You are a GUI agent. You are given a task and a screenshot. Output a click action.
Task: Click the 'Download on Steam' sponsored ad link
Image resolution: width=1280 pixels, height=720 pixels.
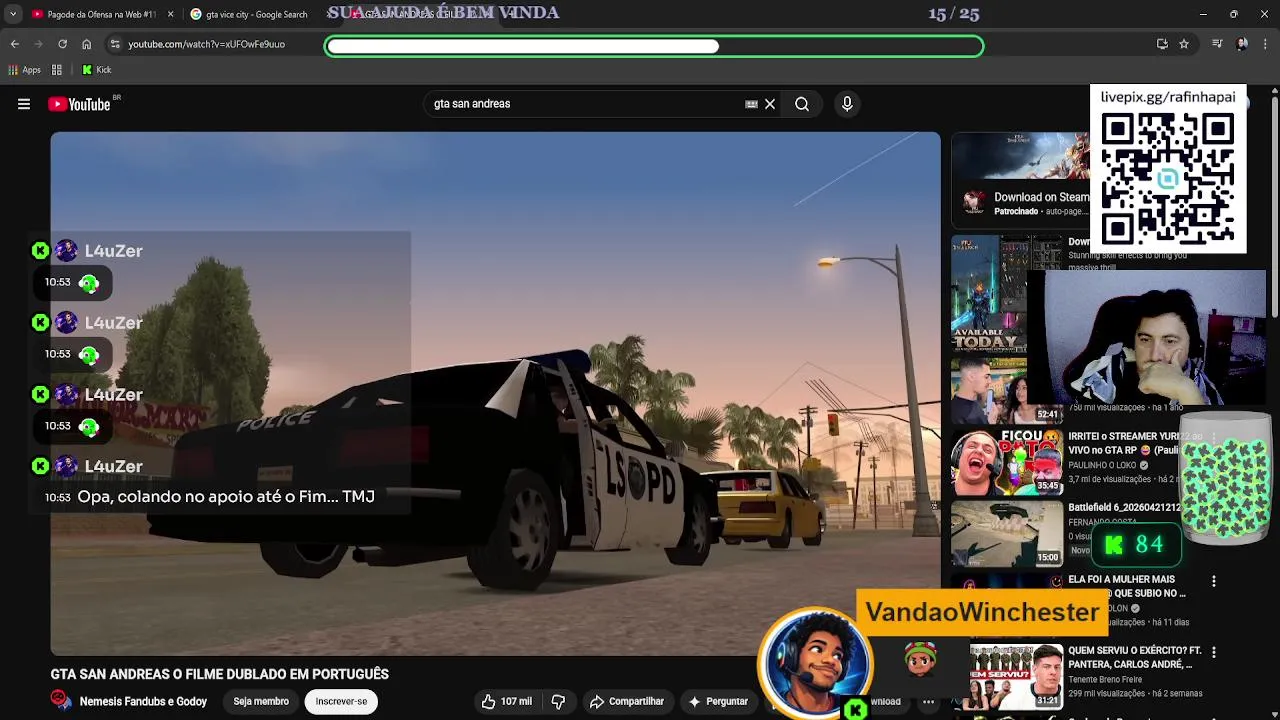click(1041, 197)
